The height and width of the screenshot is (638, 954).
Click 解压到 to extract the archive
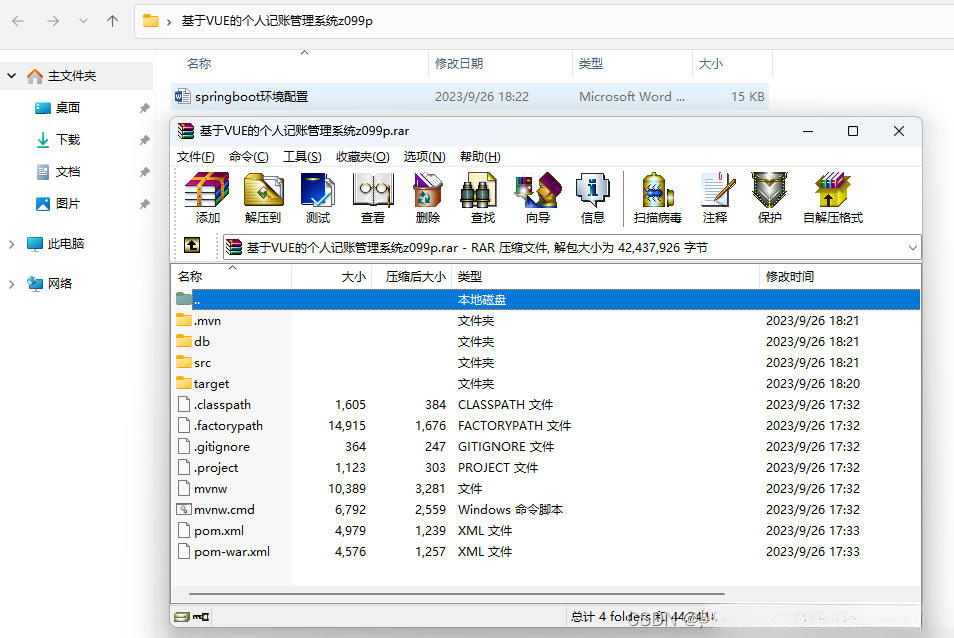coord(263,197)
